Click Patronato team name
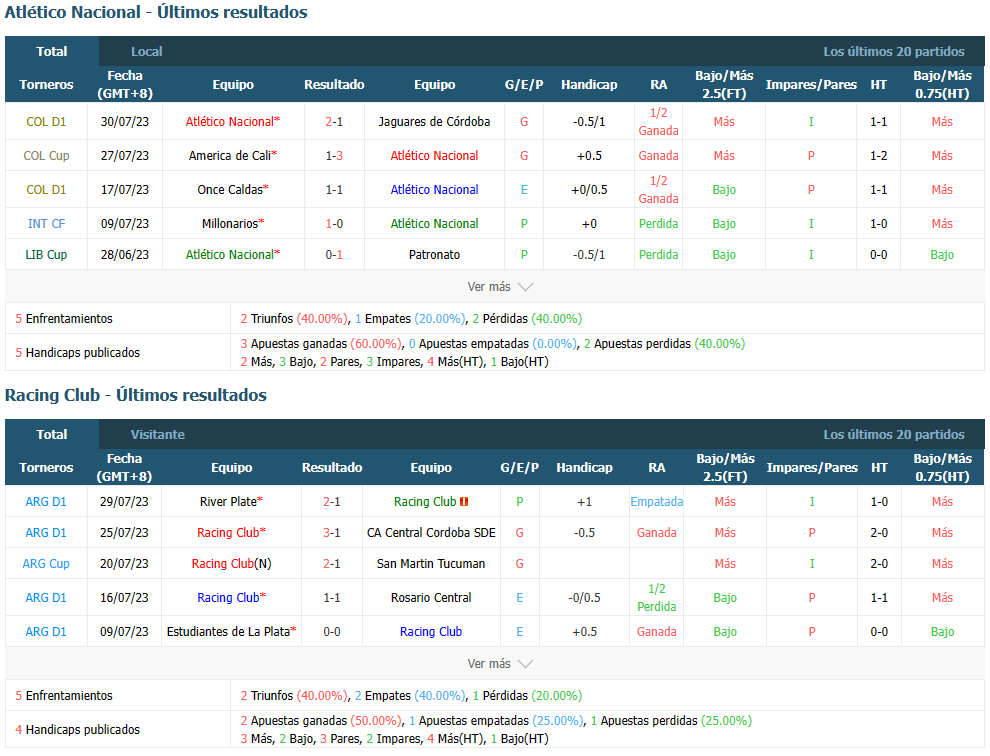This screenshot has height=756, width=990. click(x=434, y=255)
